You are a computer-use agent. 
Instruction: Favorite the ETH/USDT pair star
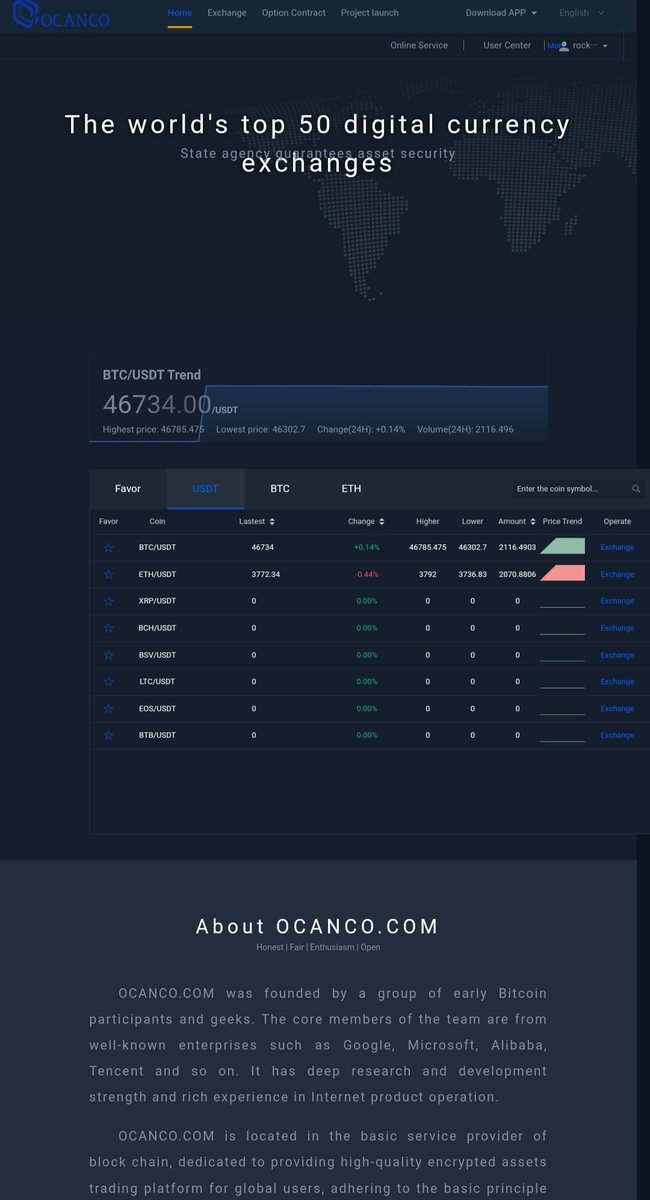[108, 574]
